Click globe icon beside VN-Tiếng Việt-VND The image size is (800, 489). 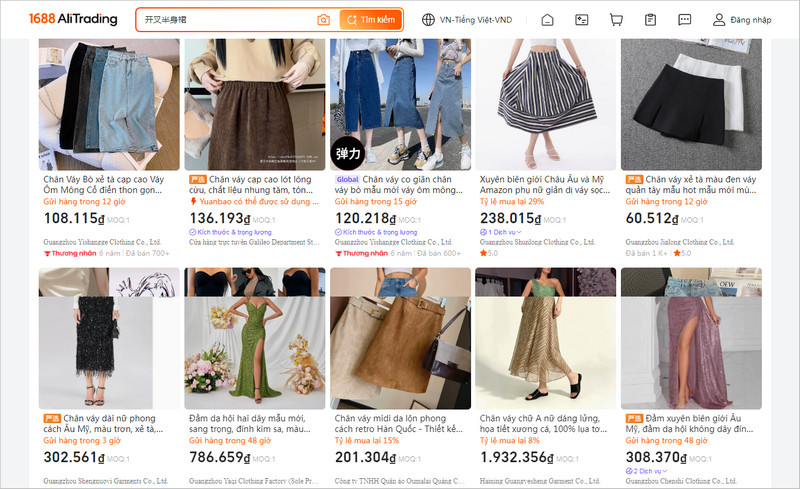428,20
